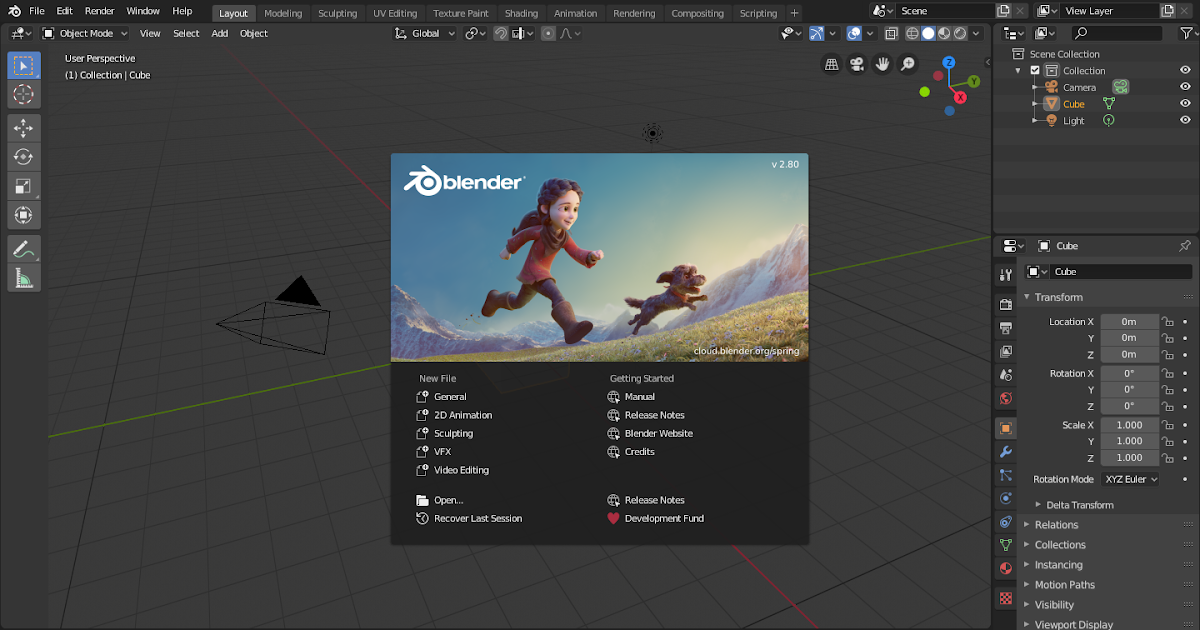Toggle snapping magnet in header
The image size is (1200, 630).
[x=500, y=33]
